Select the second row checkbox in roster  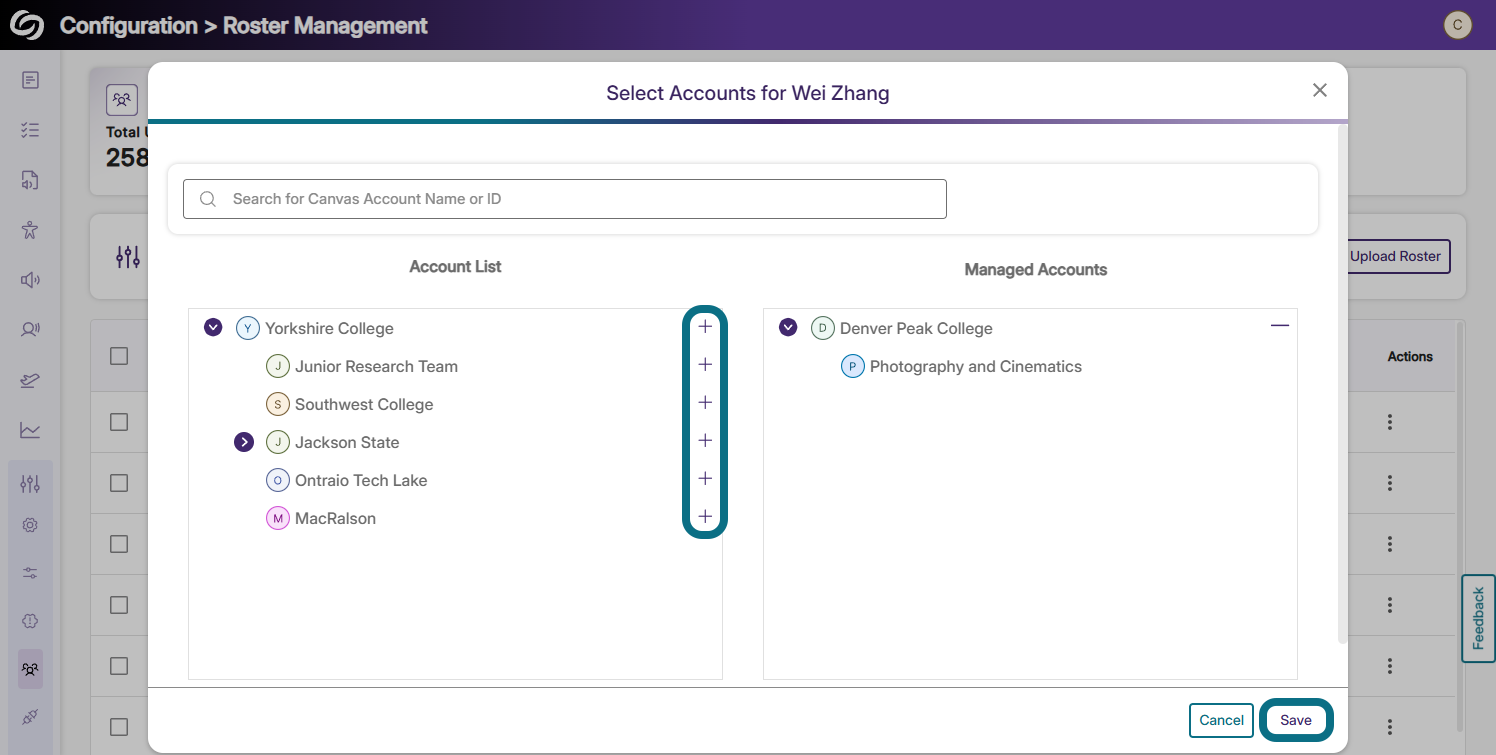point(119,483)
